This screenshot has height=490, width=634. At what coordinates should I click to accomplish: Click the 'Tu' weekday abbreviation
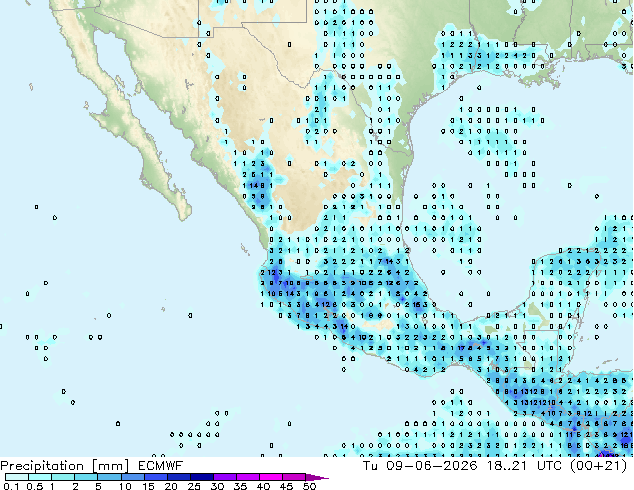[370, 466]
